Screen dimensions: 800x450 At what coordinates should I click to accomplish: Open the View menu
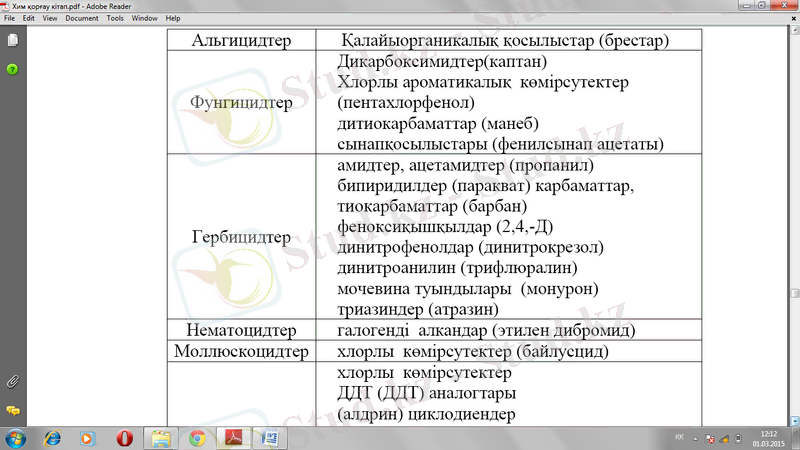click(x=49, y=18)
